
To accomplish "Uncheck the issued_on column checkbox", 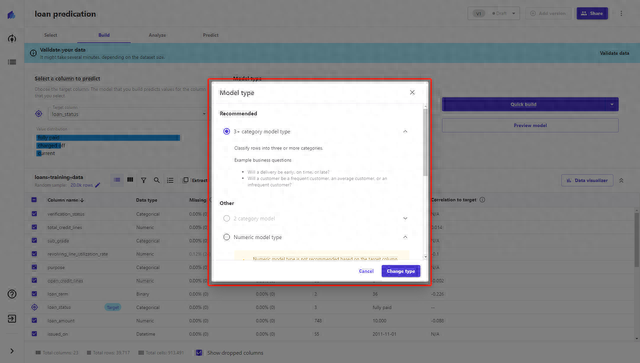I will click(x=34, y=334).
